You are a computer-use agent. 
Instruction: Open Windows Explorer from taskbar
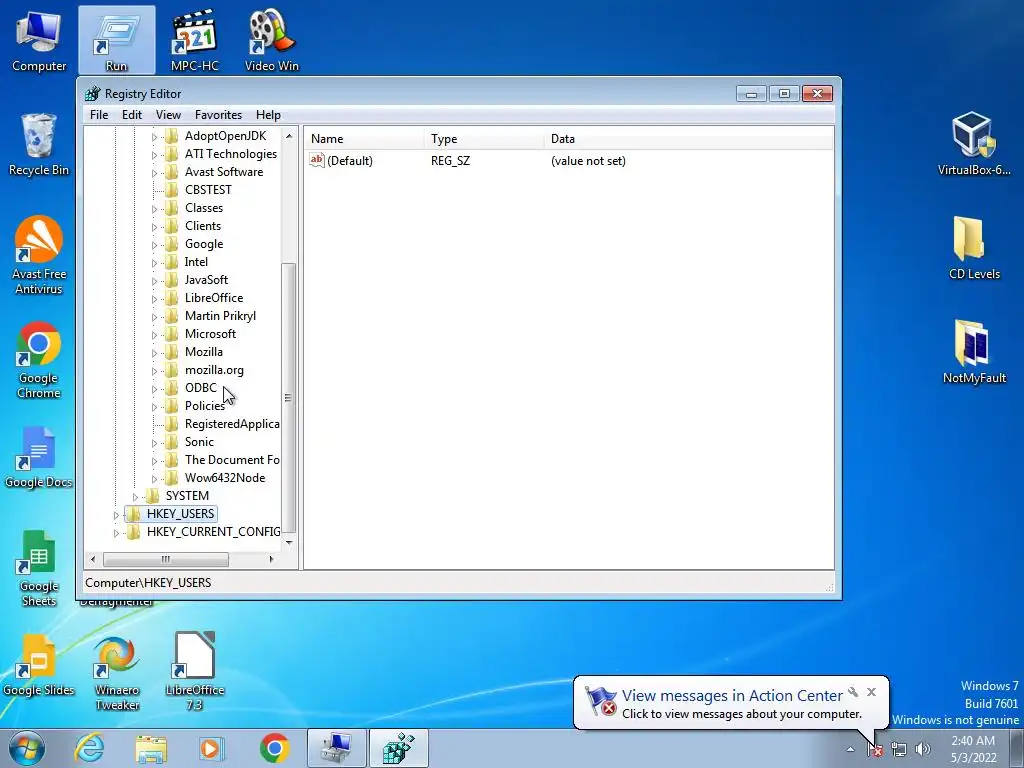pyautogui.click(x=151, y=748)
